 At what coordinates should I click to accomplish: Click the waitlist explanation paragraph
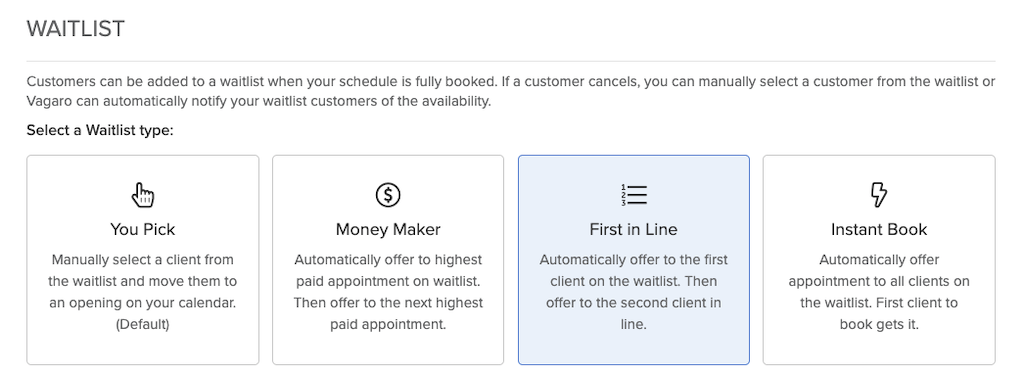click(x=511, y=92)
